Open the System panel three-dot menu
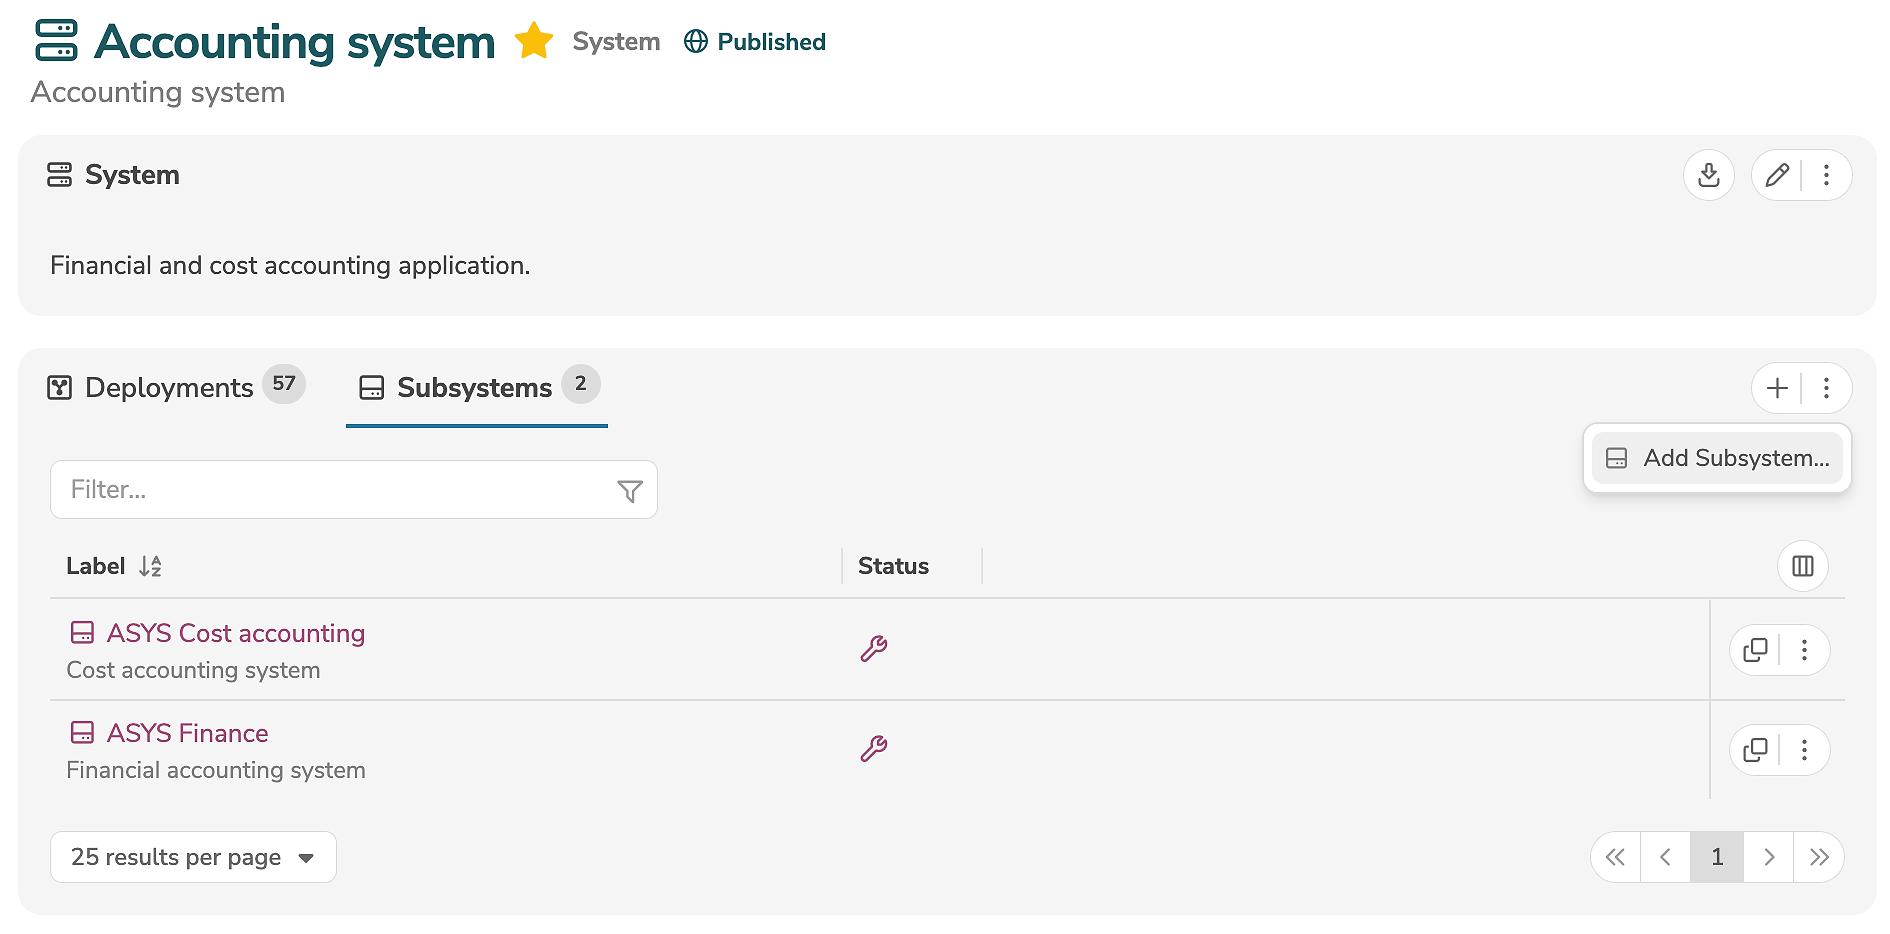 point(1826,175)
